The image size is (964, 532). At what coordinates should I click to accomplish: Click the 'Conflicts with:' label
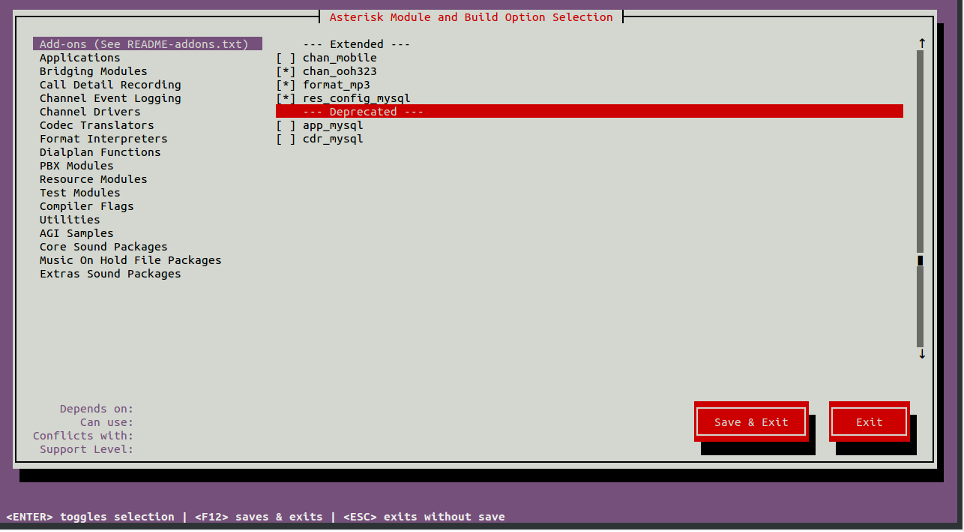[83, 435]
